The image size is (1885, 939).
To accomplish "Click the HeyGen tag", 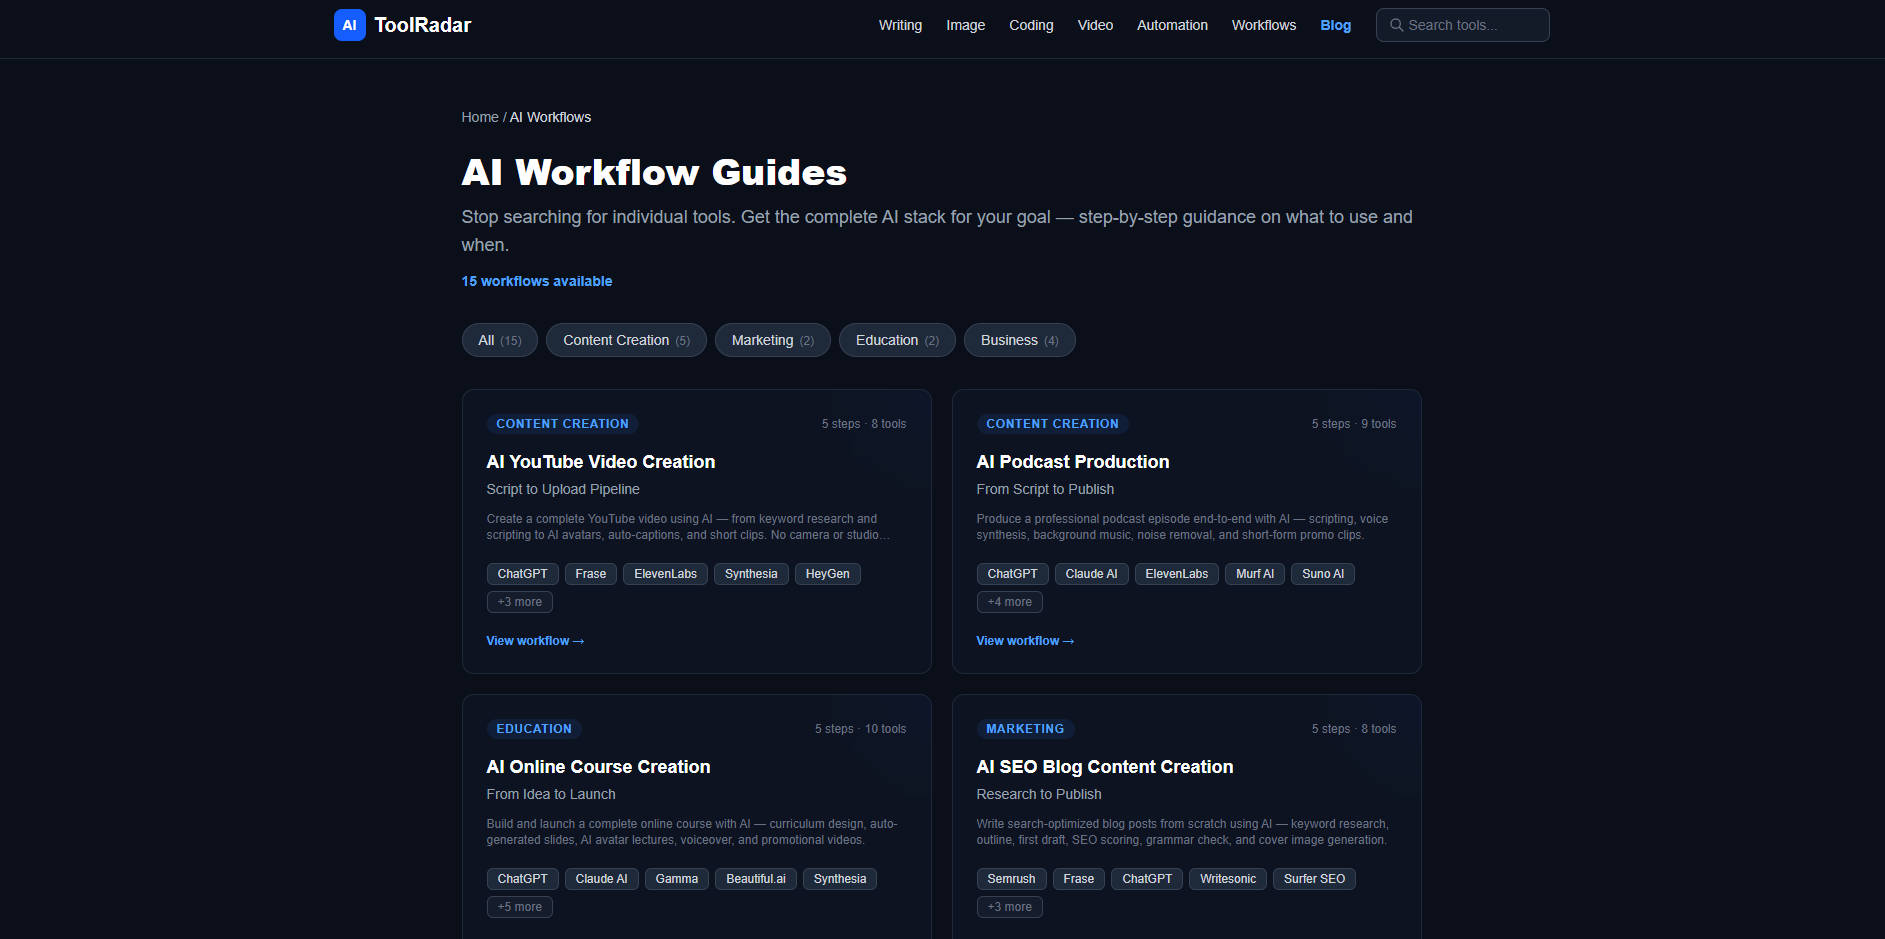I will pos(827,574).
